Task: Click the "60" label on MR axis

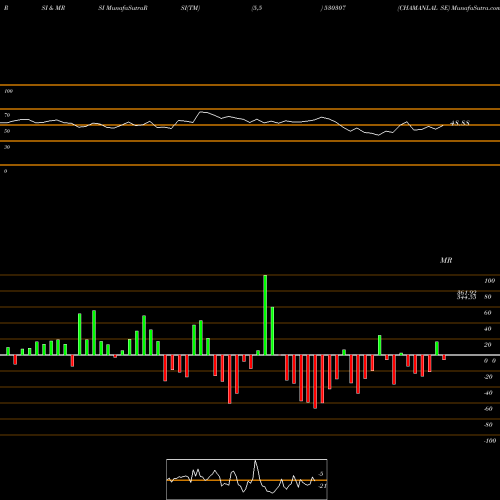Action: (488, 313)
